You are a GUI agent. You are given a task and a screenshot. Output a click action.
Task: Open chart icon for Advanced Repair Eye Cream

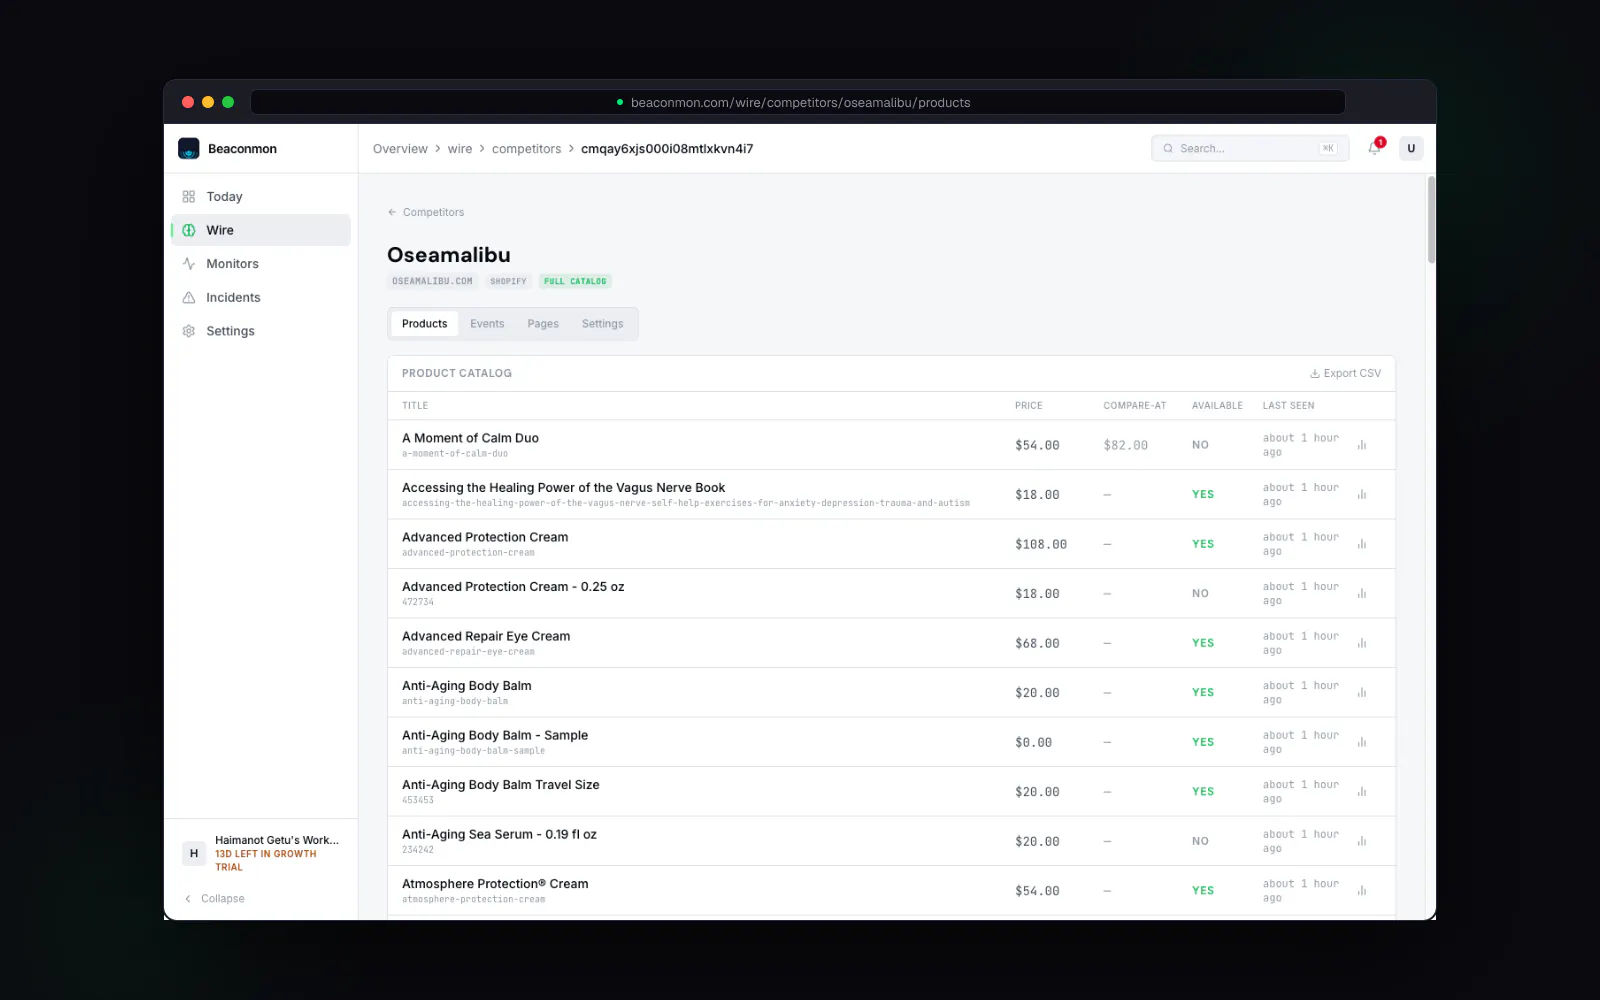(x=1362, y=643)
